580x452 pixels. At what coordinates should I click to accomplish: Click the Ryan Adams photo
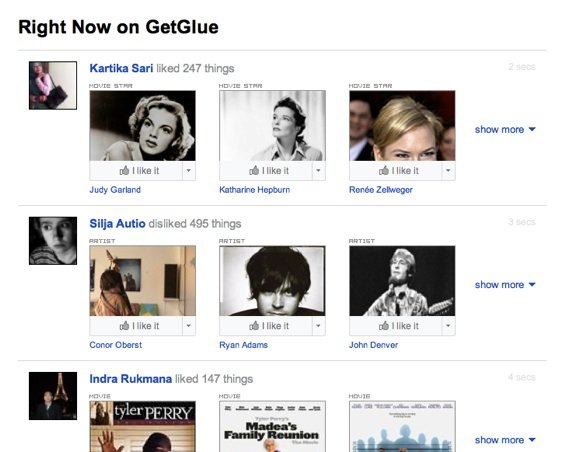coord(272,281)
